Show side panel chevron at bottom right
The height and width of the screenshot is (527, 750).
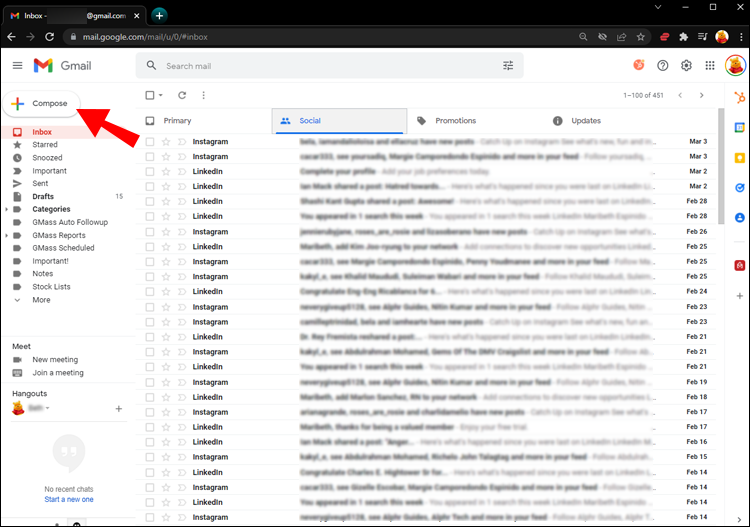739,519
